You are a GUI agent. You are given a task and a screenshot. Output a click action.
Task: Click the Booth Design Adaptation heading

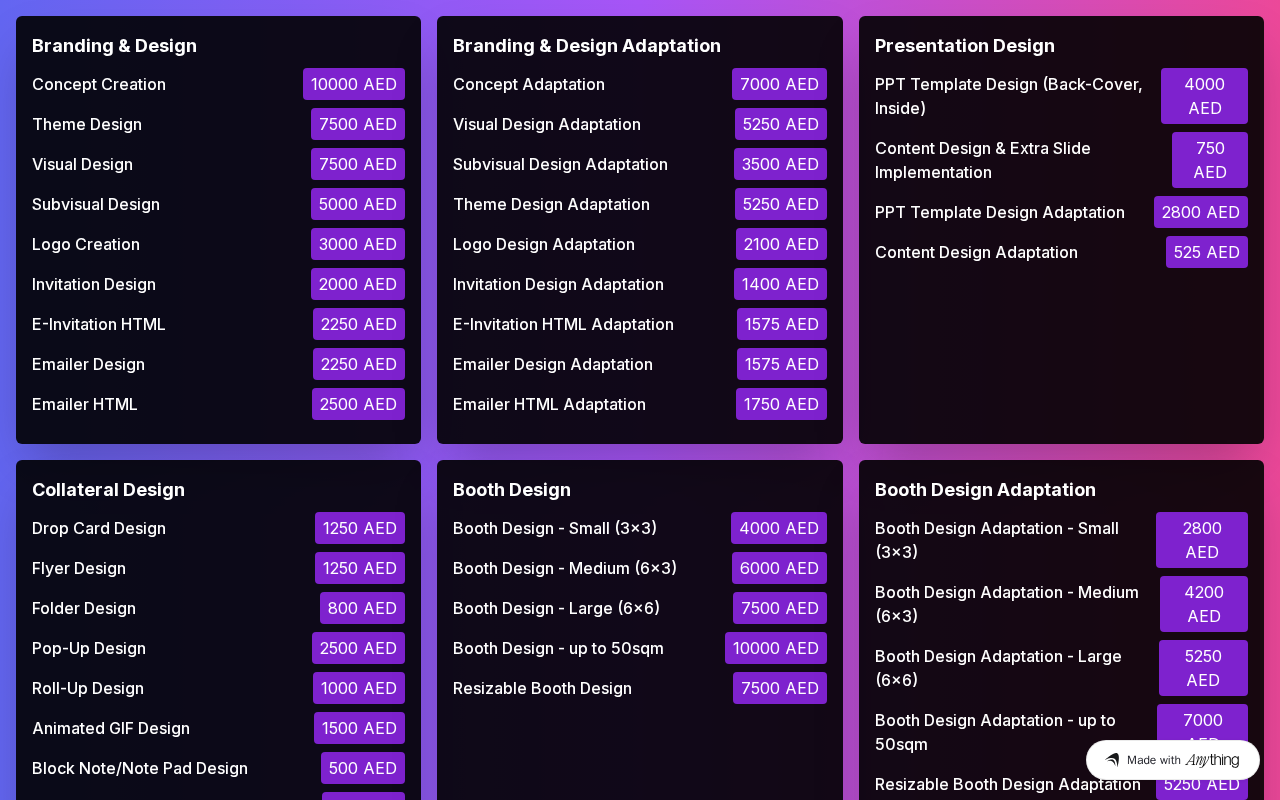click(x=985, y=490)
